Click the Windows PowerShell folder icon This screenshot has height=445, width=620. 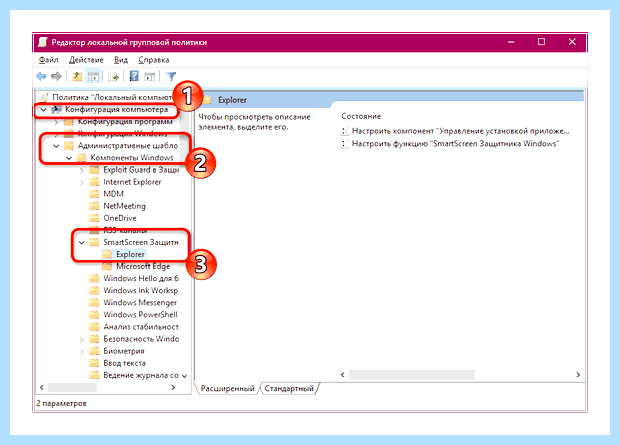94,314
